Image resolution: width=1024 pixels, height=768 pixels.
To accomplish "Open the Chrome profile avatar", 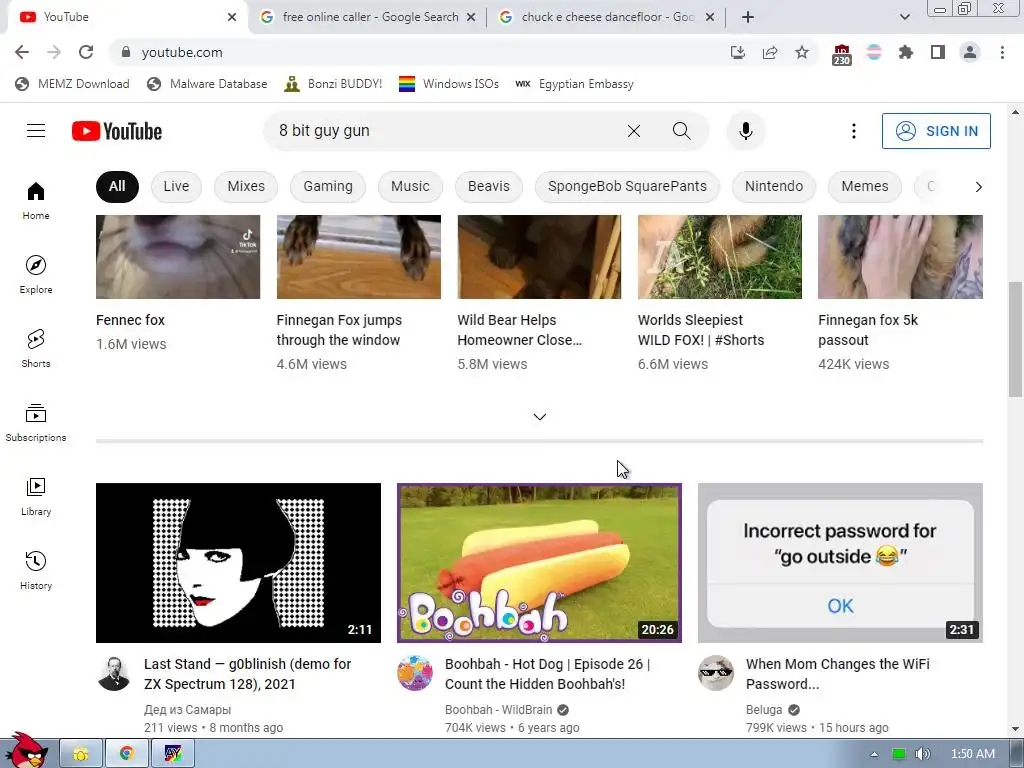I will (970, 52).
